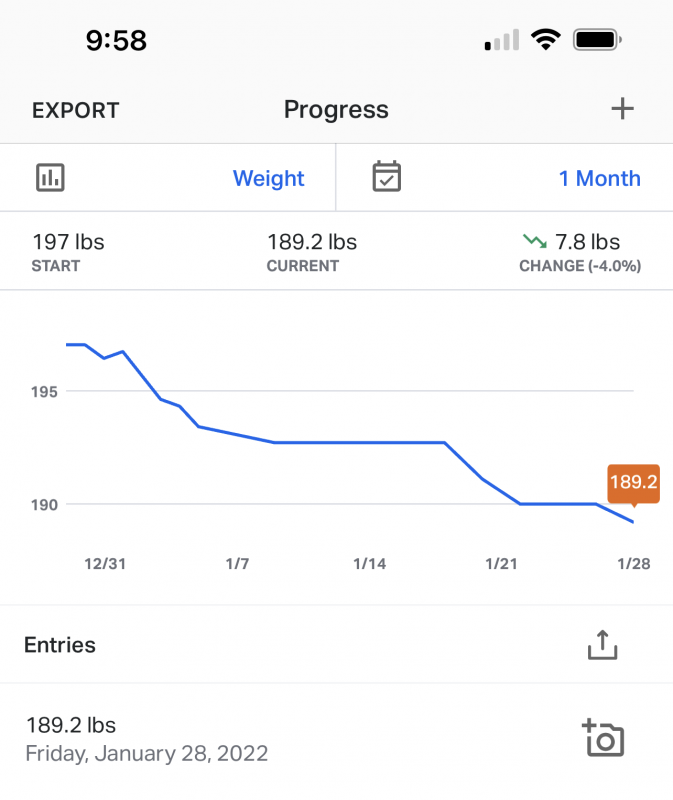Tap the share icon beside Entries

click(602, 646)
